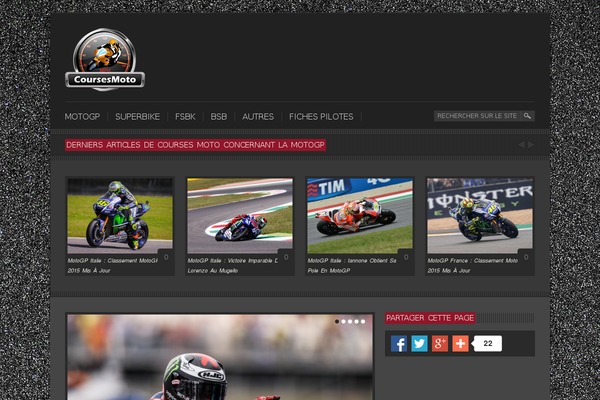Open thumbnail of MotoGP Italie Classement article

tap(120, 216)
